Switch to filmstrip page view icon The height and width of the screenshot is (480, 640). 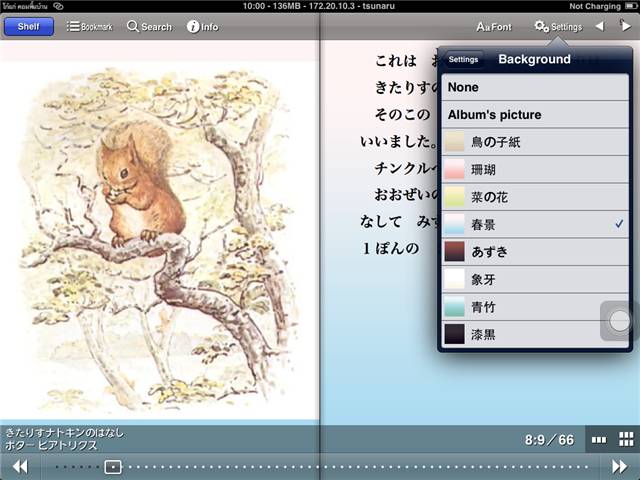pyautogui.click(x=599, y=440)
